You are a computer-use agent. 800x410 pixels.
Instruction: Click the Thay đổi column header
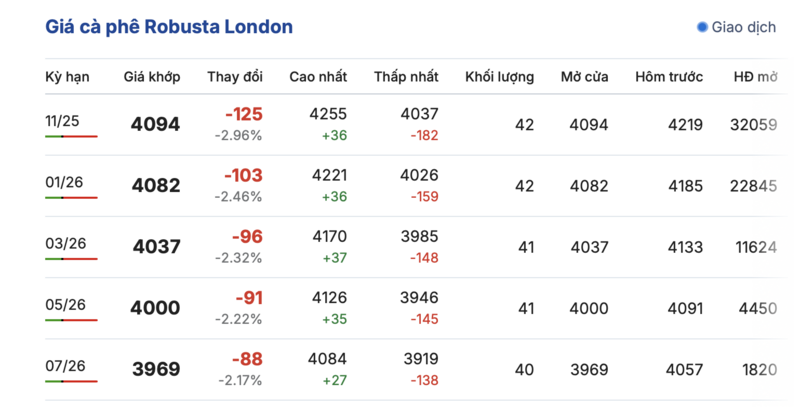(235, 77)
